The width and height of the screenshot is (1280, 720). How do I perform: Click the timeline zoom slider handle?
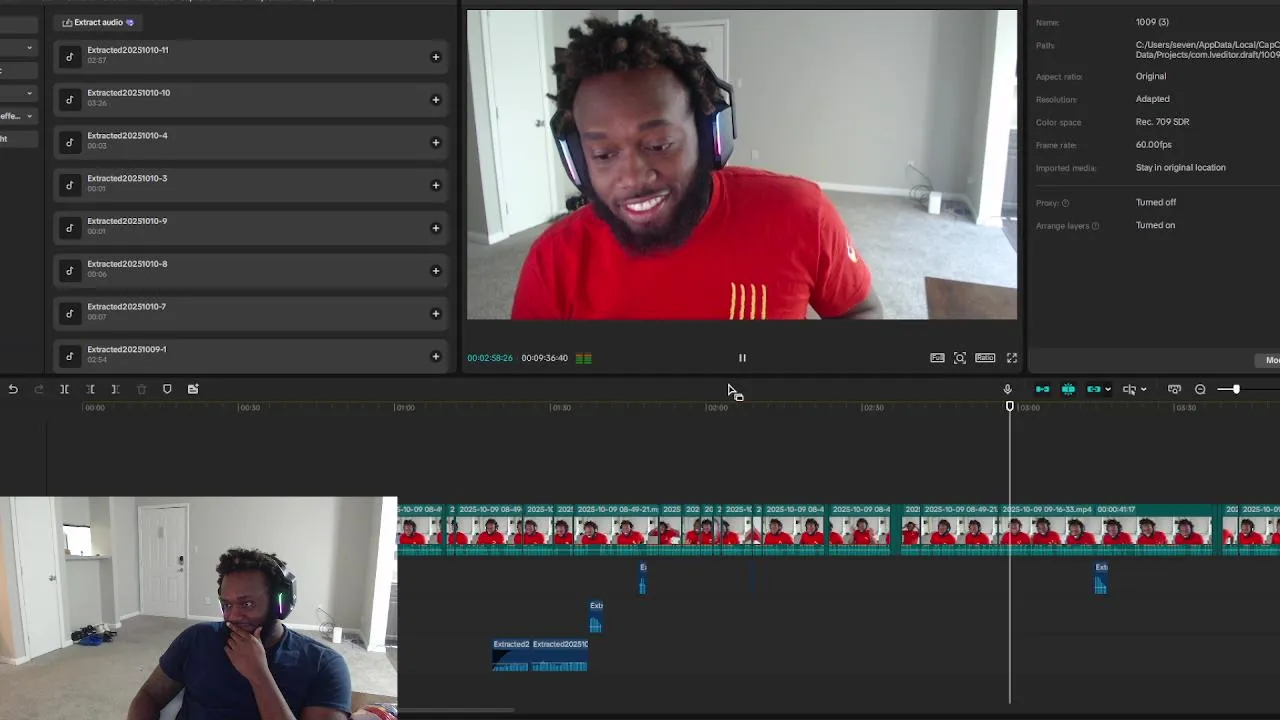[1236, 389]
